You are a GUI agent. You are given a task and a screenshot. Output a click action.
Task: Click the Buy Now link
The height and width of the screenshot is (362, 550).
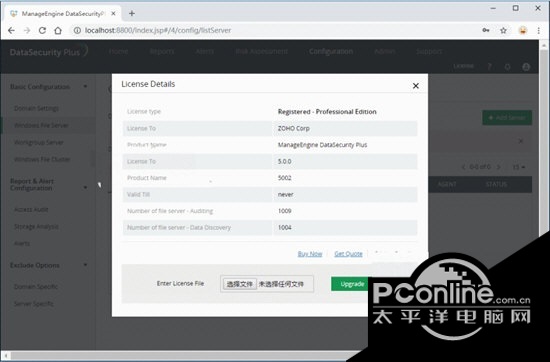[x=310, y=254]
